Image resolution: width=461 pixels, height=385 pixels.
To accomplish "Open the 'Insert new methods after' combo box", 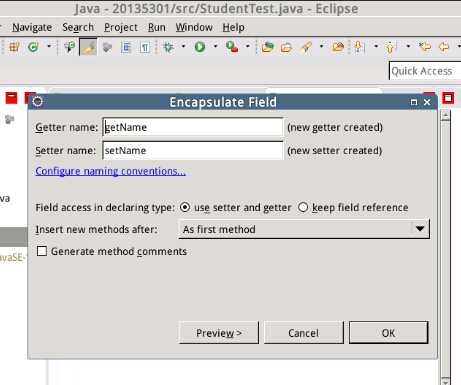I will (x=304, y=229).
